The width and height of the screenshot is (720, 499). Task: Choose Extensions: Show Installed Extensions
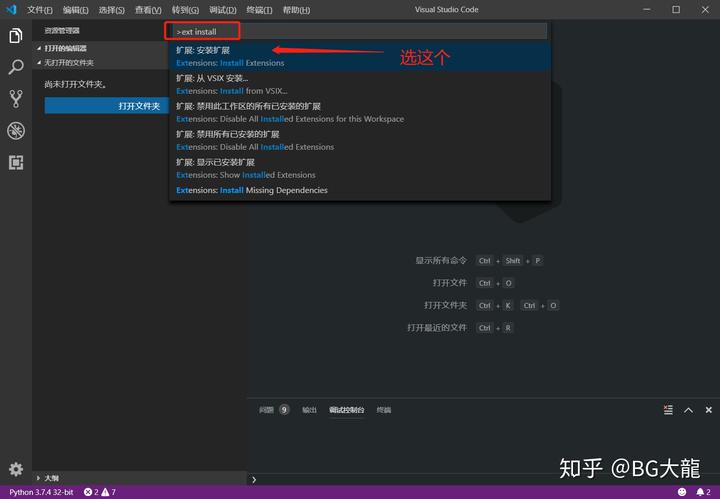[x=360, y=168]
